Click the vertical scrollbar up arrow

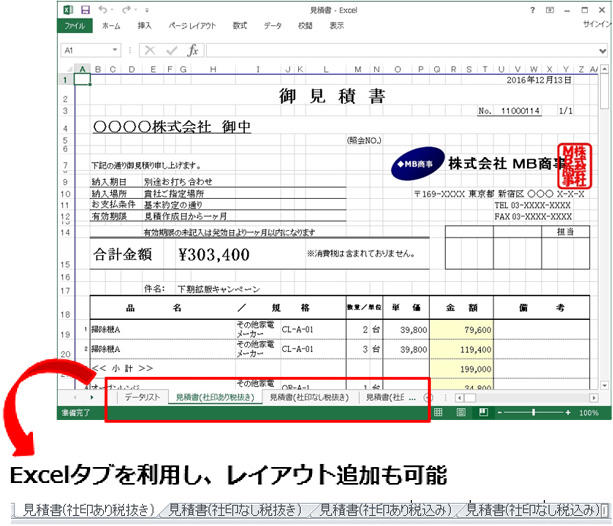(604, 69)
